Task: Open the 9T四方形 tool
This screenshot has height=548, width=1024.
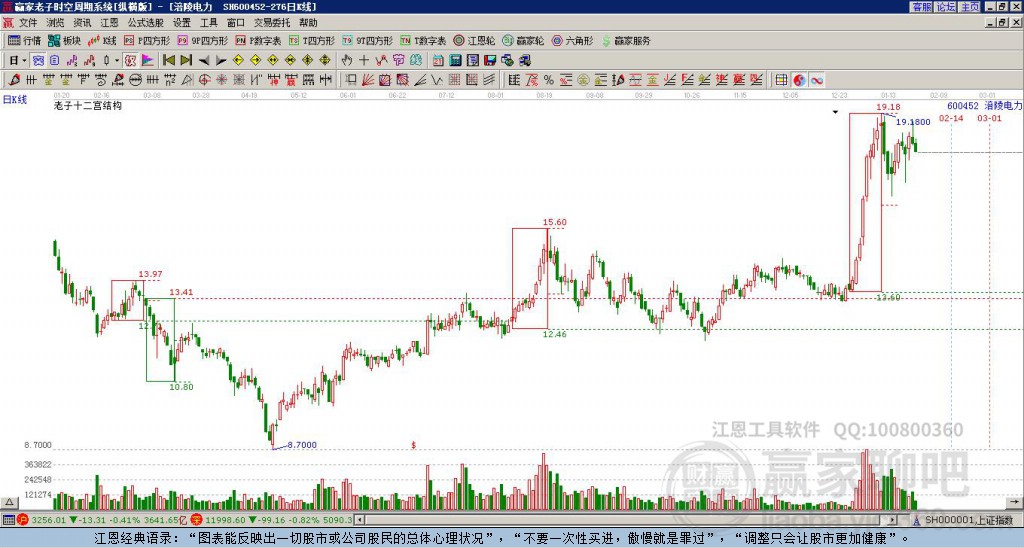Action: 368,40
